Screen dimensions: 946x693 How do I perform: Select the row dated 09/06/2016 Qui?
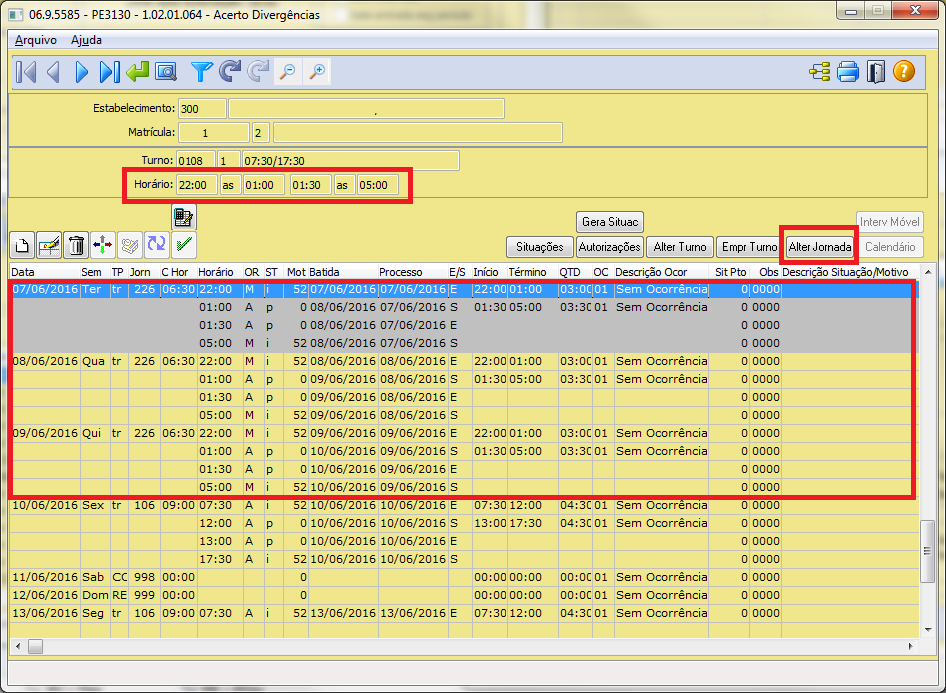463,433
